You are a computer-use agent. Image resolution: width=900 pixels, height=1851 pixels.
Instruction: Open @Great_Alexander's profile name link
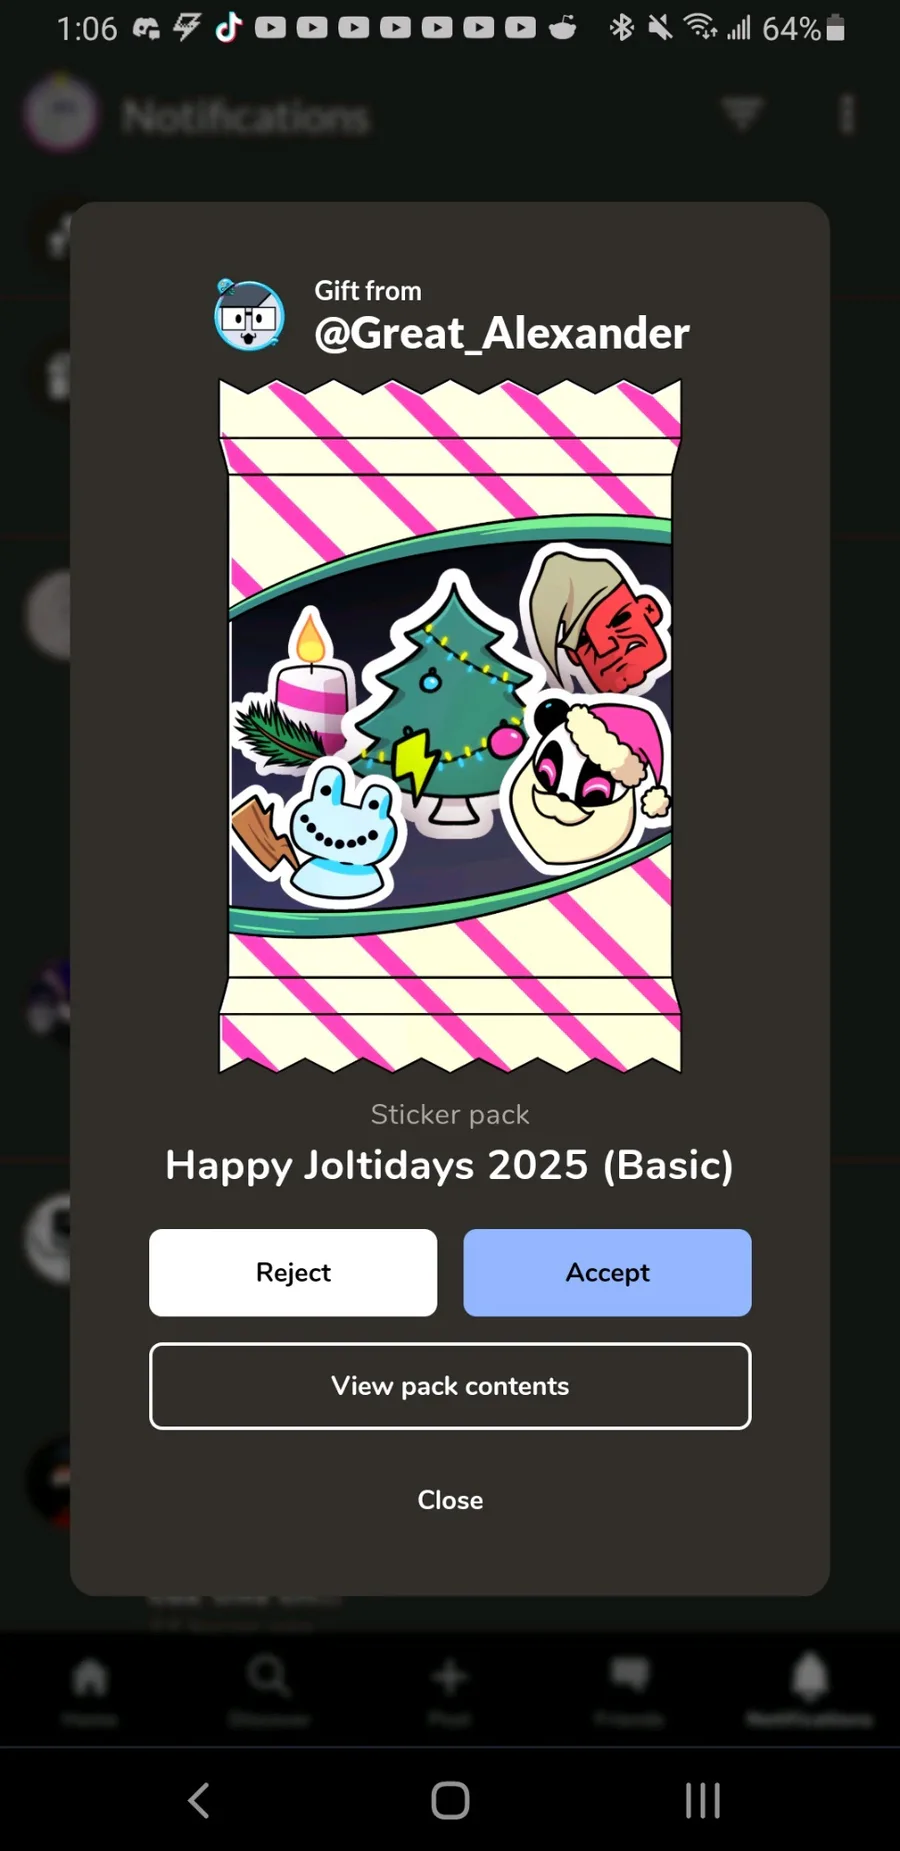tap(502, 333)
